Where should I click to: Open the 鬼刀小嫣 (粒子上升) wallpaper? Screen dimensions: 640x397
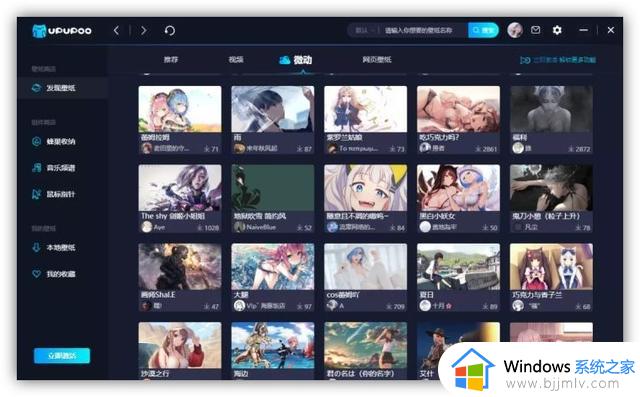click(x=551, y=188)
